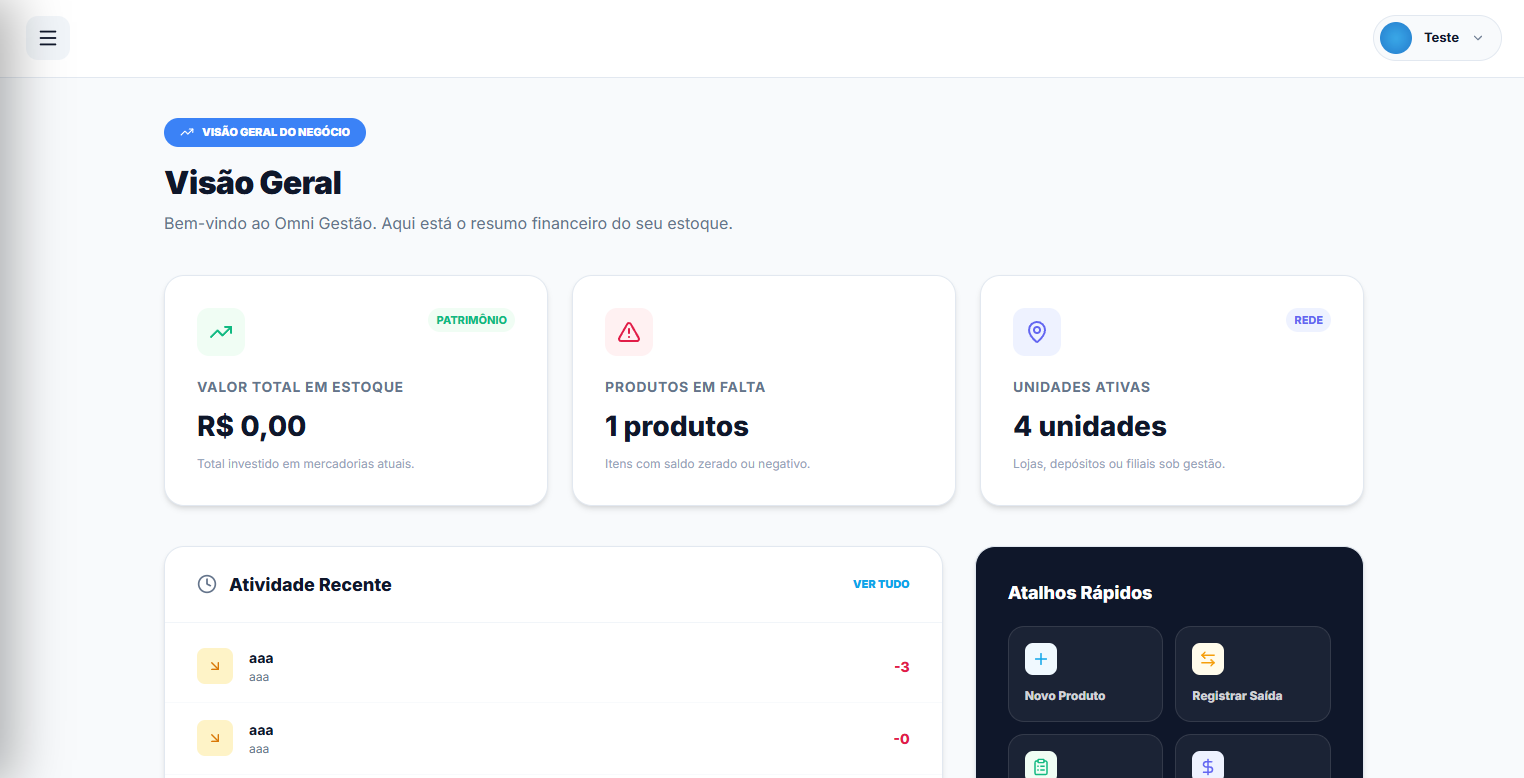Image resolution: width=1524 pixels, height=778 pixels.
Task: Click the PATRIMÔNIO tag
Action: pyautogui.click(x=472, y=320)
